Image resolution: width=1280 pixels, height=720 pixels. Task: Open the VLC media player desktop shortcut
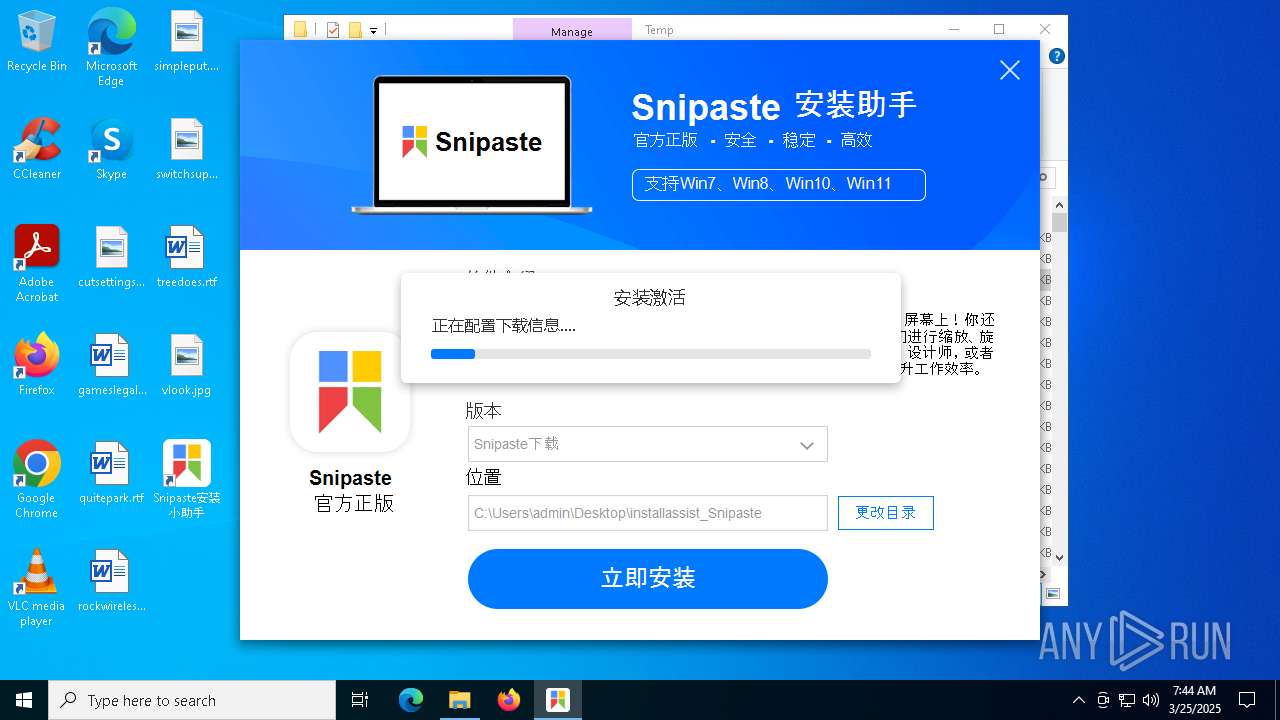pyautogui.click(x=37, y=588)
